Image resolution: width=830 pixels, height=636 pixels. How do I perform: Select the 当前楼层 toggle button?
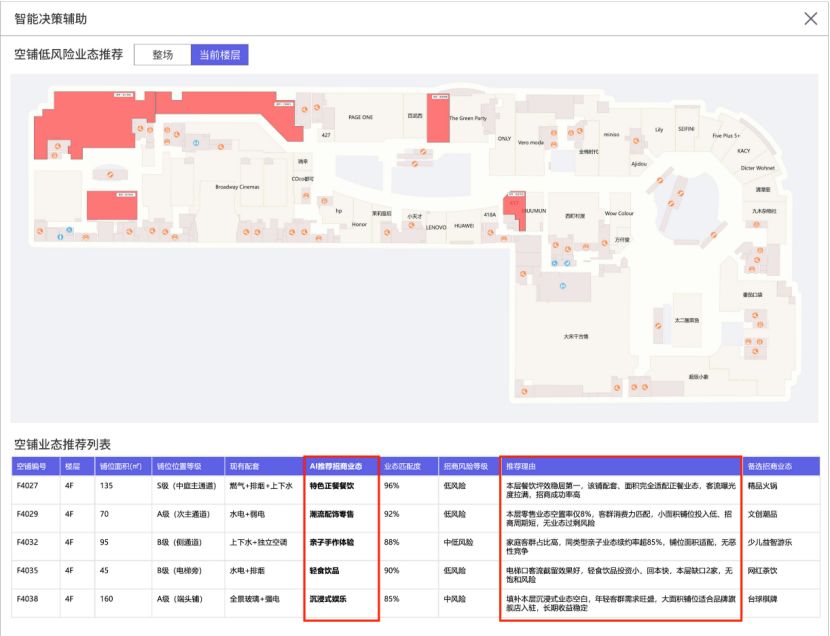219,55
